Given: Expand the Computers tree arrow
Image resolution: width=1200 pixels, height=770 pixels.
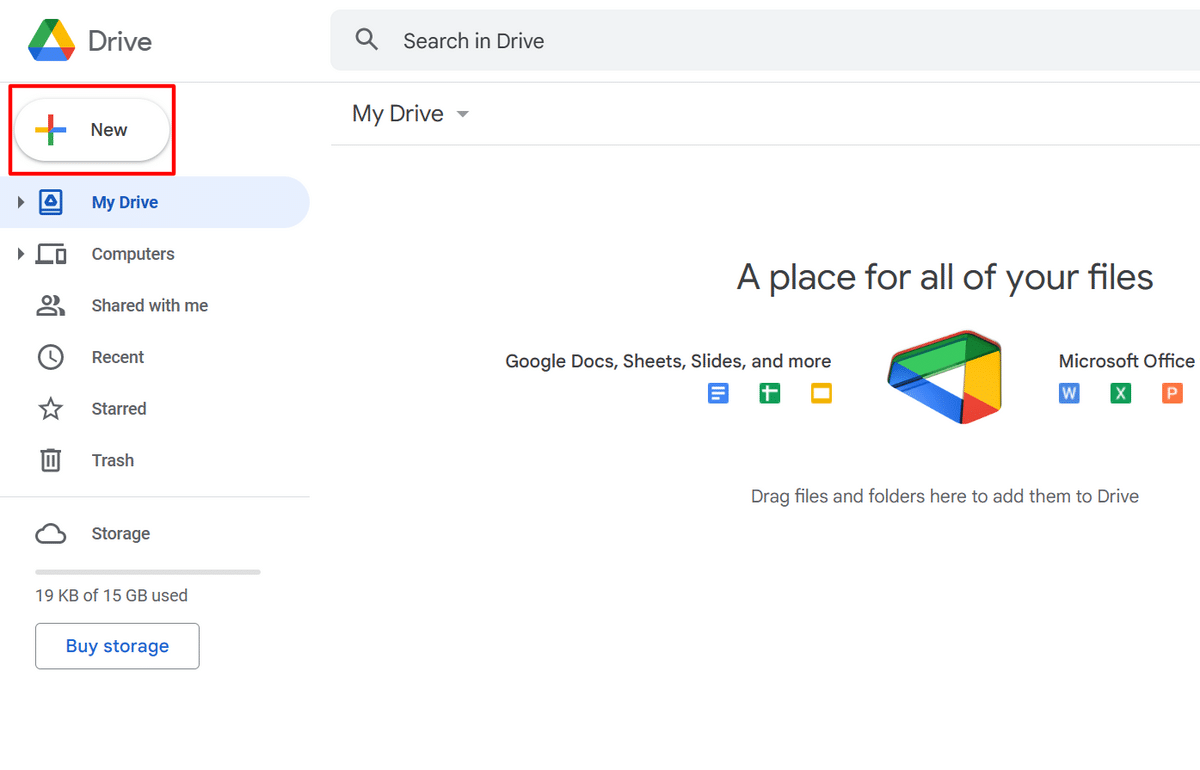Looking at the screenshot, I should 20,255.
